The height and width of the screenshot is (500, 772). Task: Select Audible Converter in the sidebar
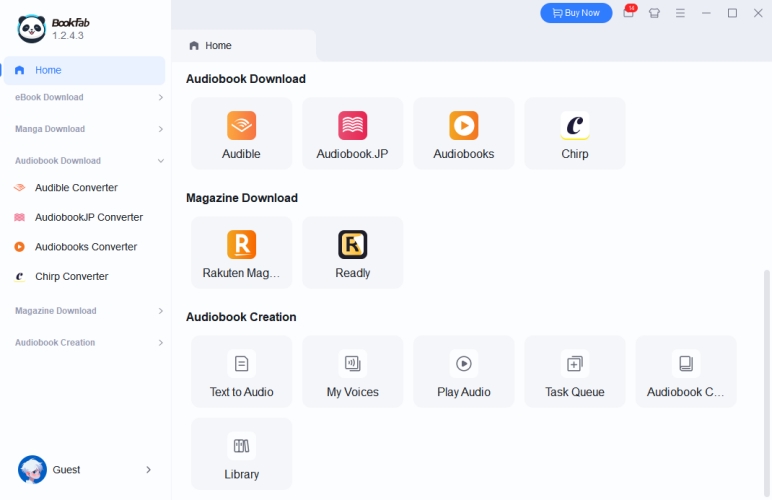click(x=84, y=188)
